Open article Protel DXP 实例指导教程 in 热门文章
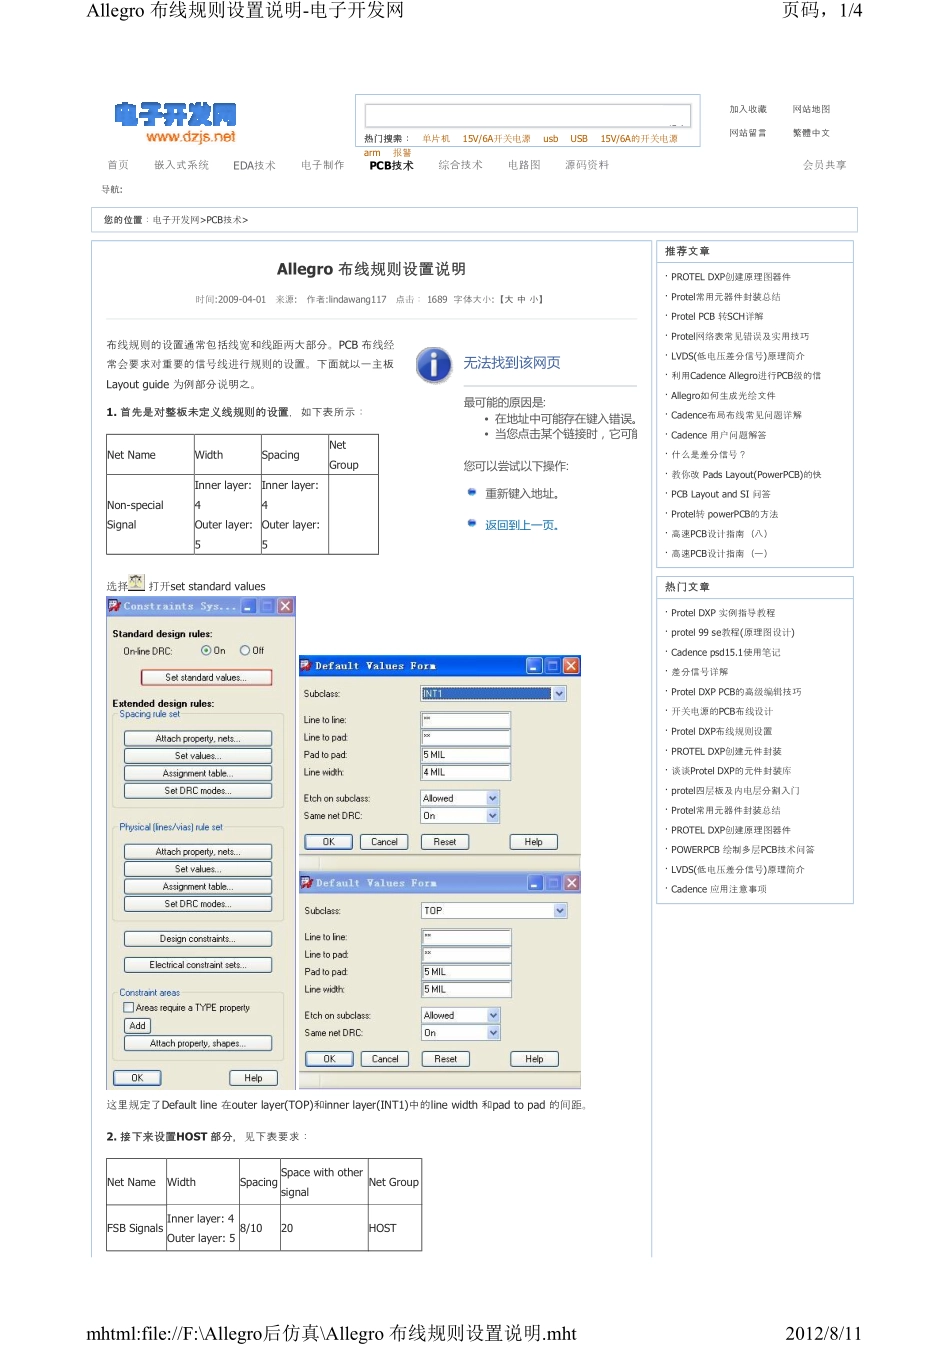The image size is (950, 1345). pyautogui.click(x=723, y=613)
